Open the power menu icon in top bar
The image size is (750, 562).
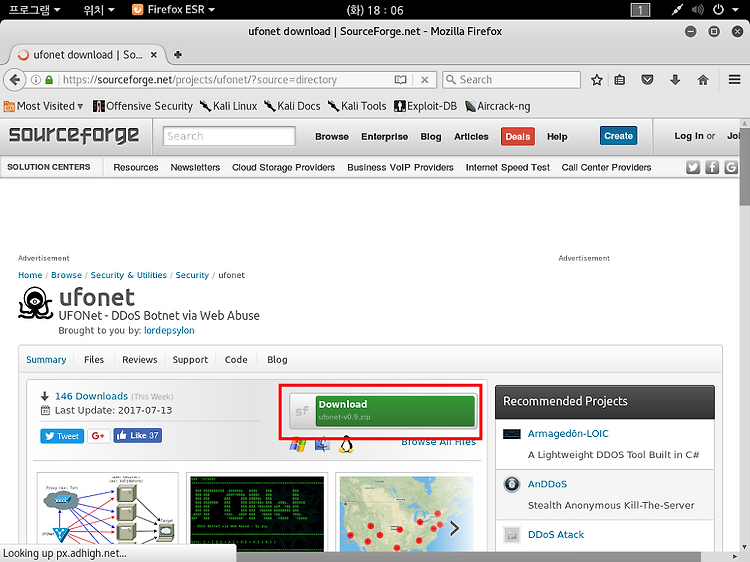(x=718, y=10)
